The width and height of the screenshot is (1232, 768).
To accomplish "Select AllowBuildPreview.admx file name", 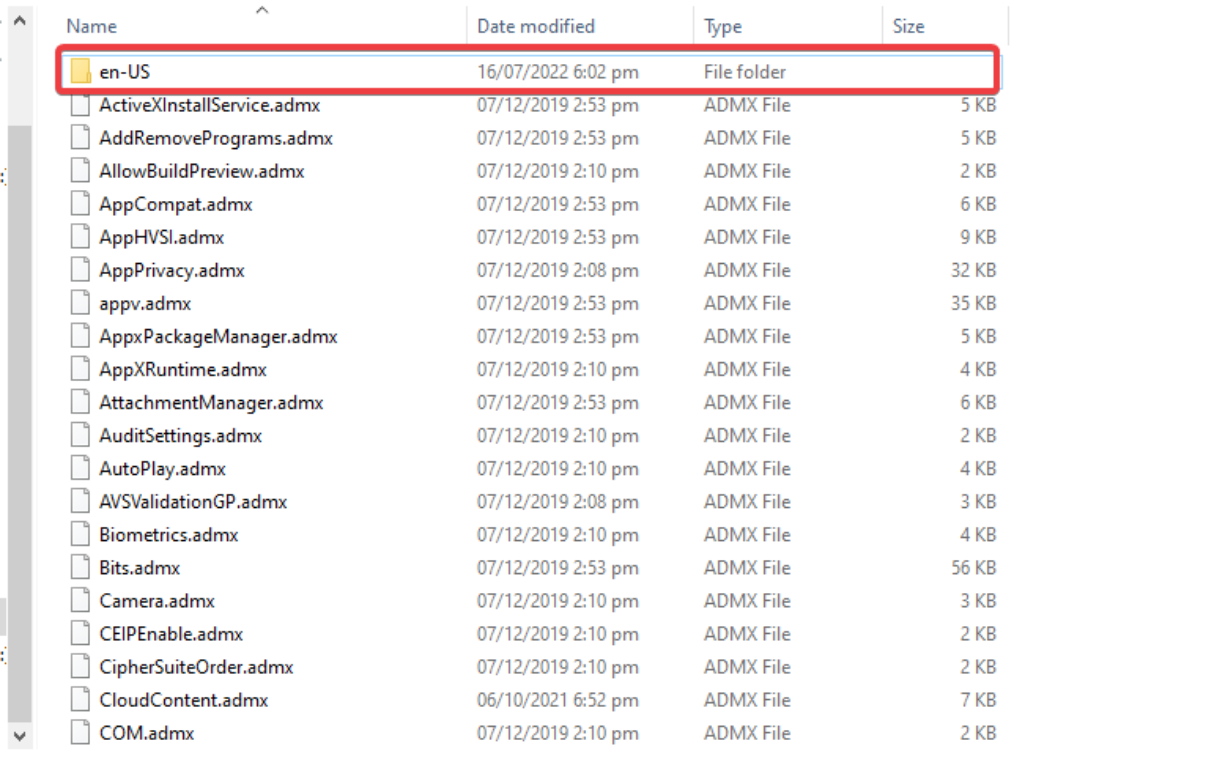I will (x=202, y=171).
